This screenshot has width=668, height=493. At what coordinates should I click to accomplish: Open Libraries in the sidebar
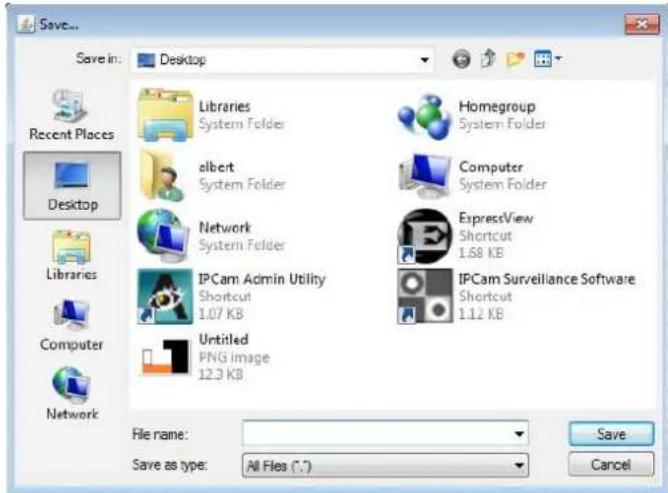point(72,255)
